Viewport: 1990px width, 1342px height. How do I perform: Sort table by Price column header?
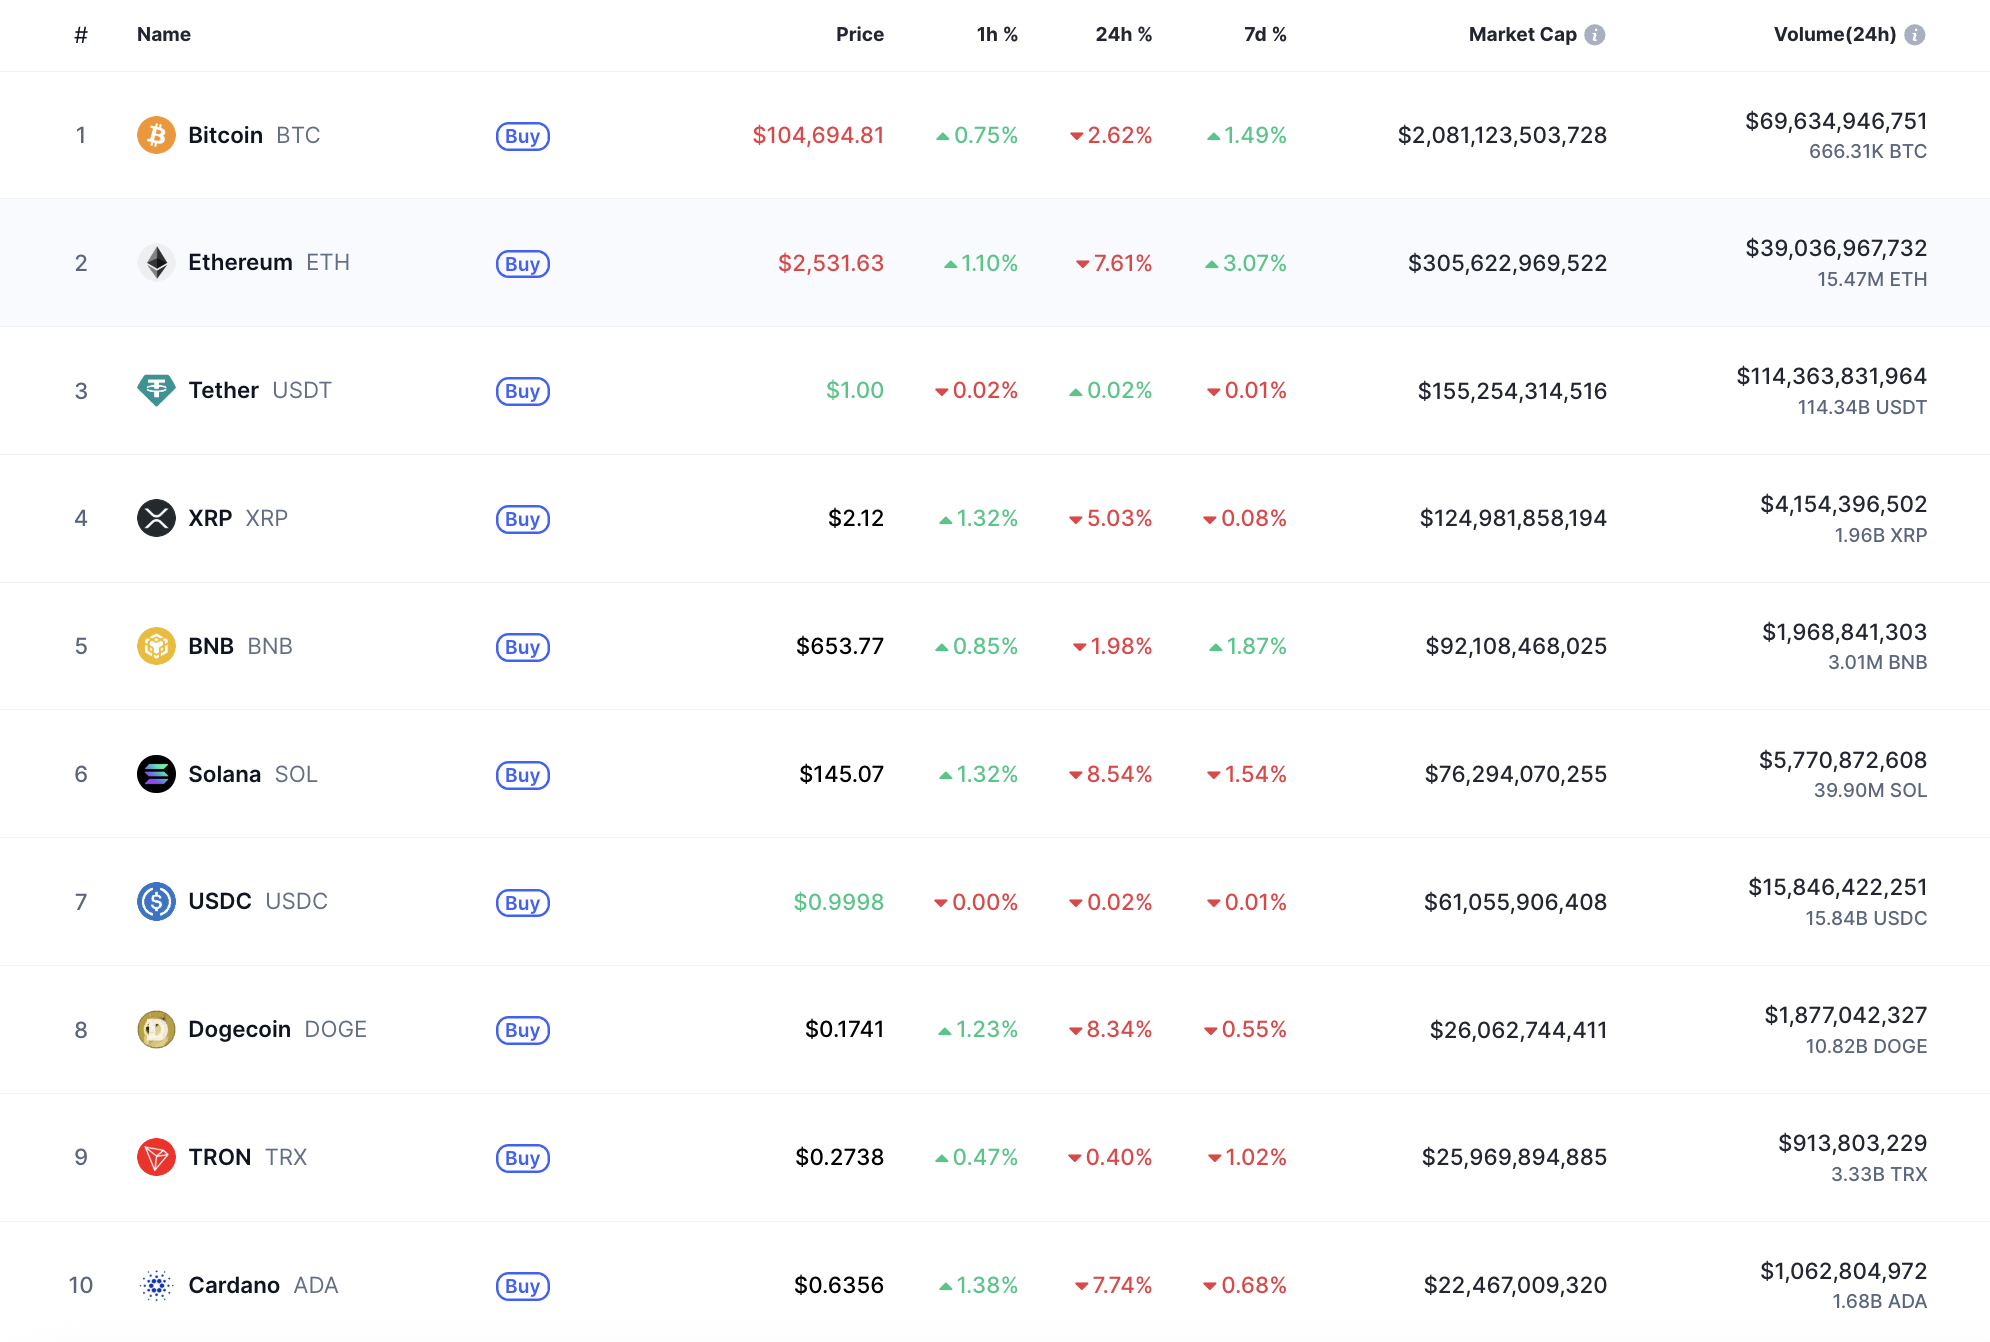[859, 35]
